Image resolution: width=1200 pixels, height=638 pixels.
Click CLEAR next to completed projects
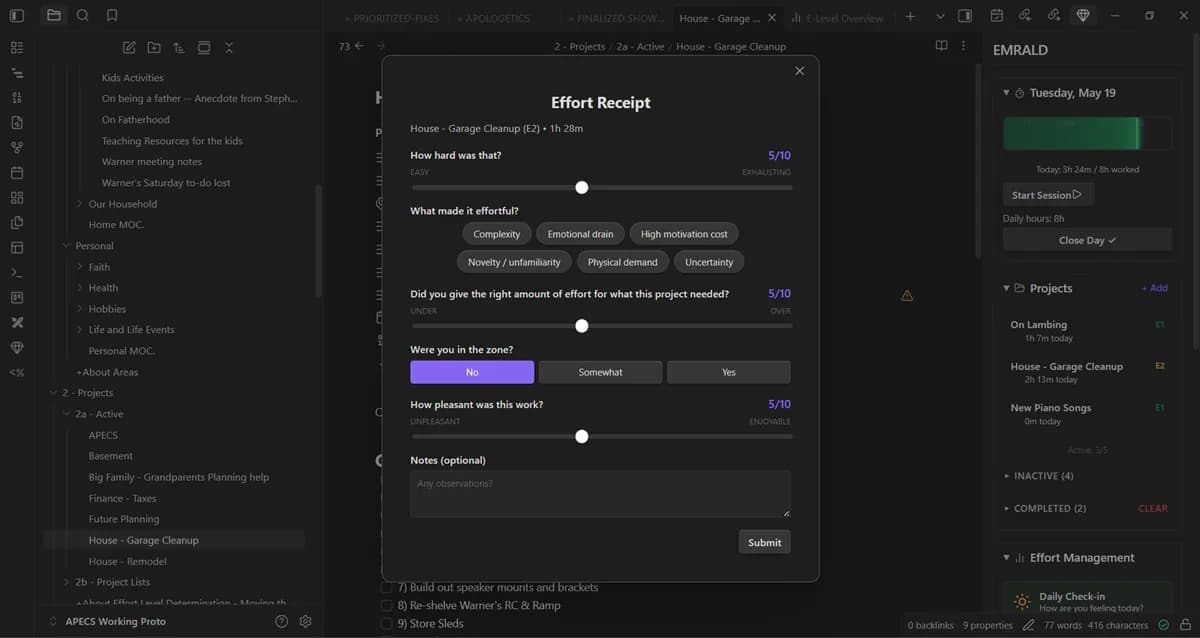point(1152,508)
